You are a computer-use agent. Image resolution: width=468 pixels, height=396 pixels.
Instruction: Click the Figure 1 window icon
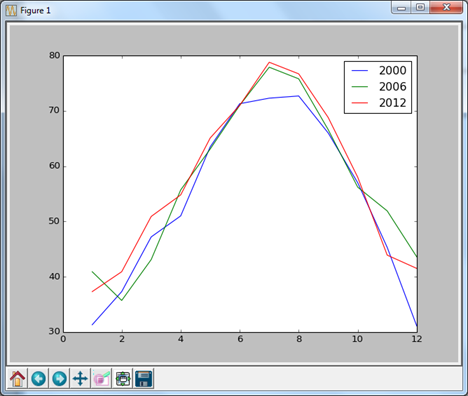11,11
